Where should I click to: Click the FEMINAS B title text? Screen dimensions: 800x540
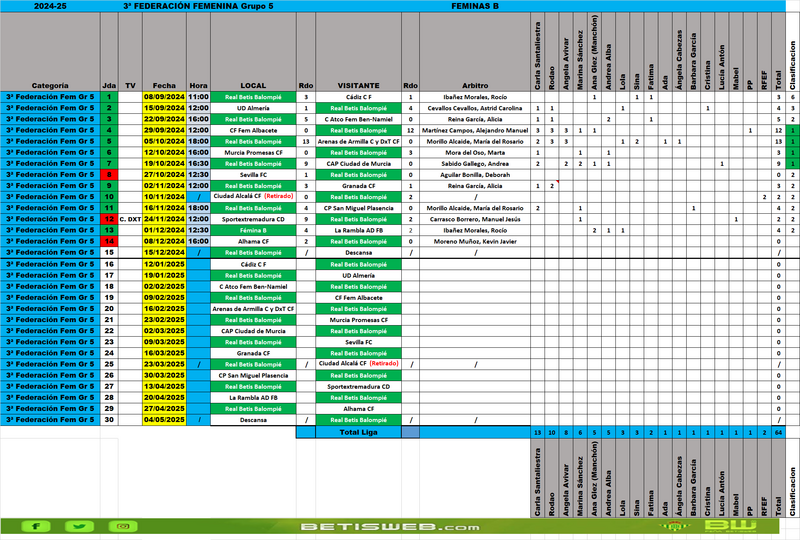(x=475, y=6)
